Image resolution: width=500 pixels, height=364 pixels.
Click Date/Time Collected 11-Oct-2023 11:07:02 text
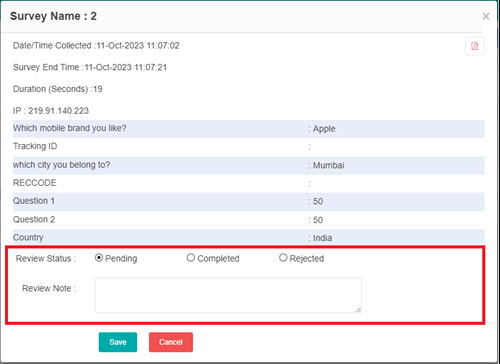[x=96, y=45]
